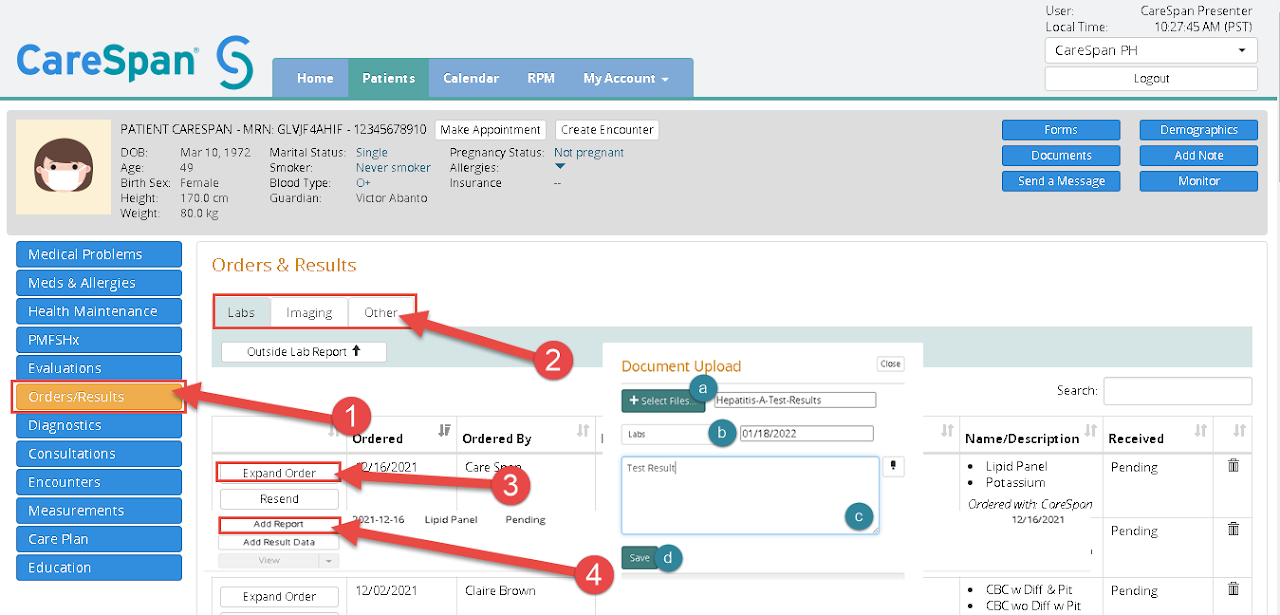Screen dimensions: 1280x615
Task: Click the patient avatar picture
Action: click(x=64, y=168)
